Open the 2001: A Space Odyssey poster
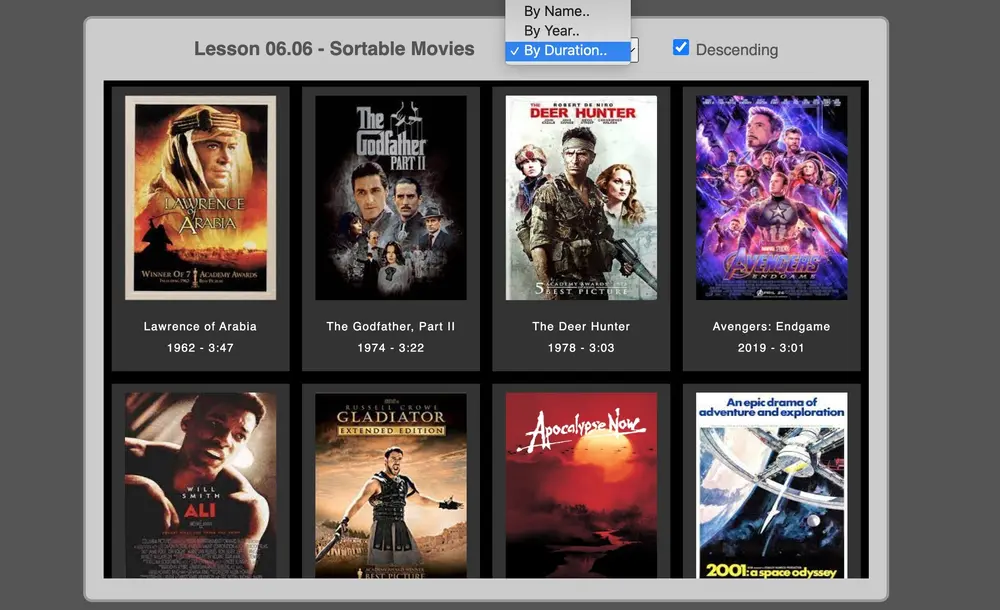The width and height of the screenshot is (1000, 610). 772,485
